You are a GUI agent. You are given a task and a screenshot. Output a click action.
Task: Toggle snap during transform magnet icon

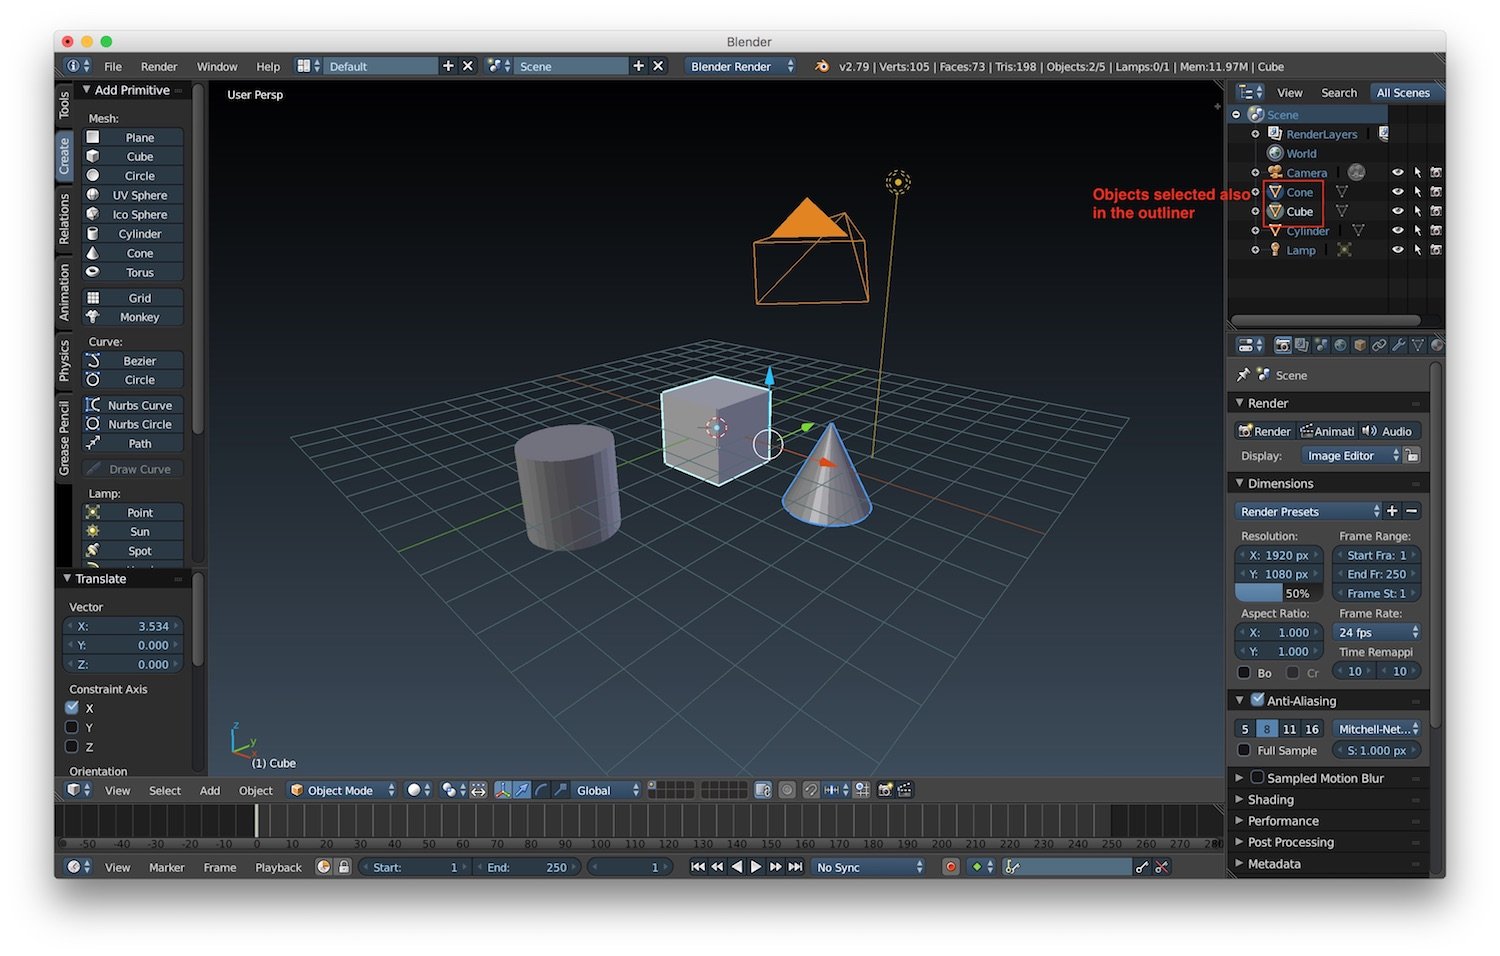tap(811, 790)
